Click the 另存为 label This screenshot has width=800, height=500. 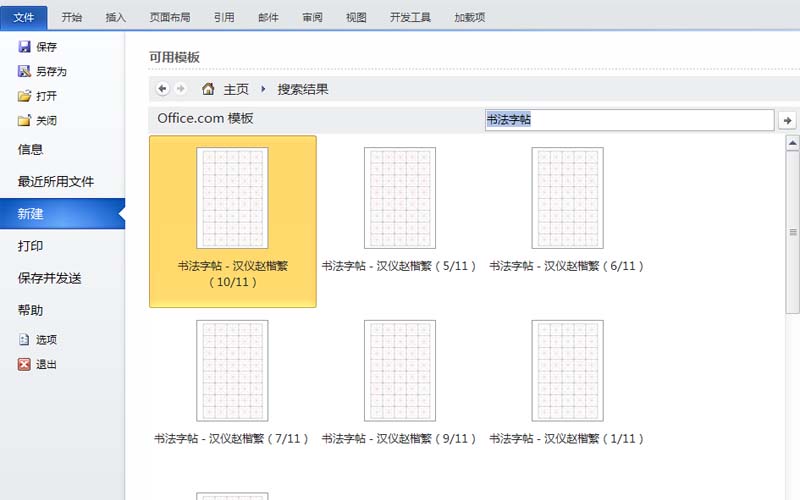coord(52,71)
